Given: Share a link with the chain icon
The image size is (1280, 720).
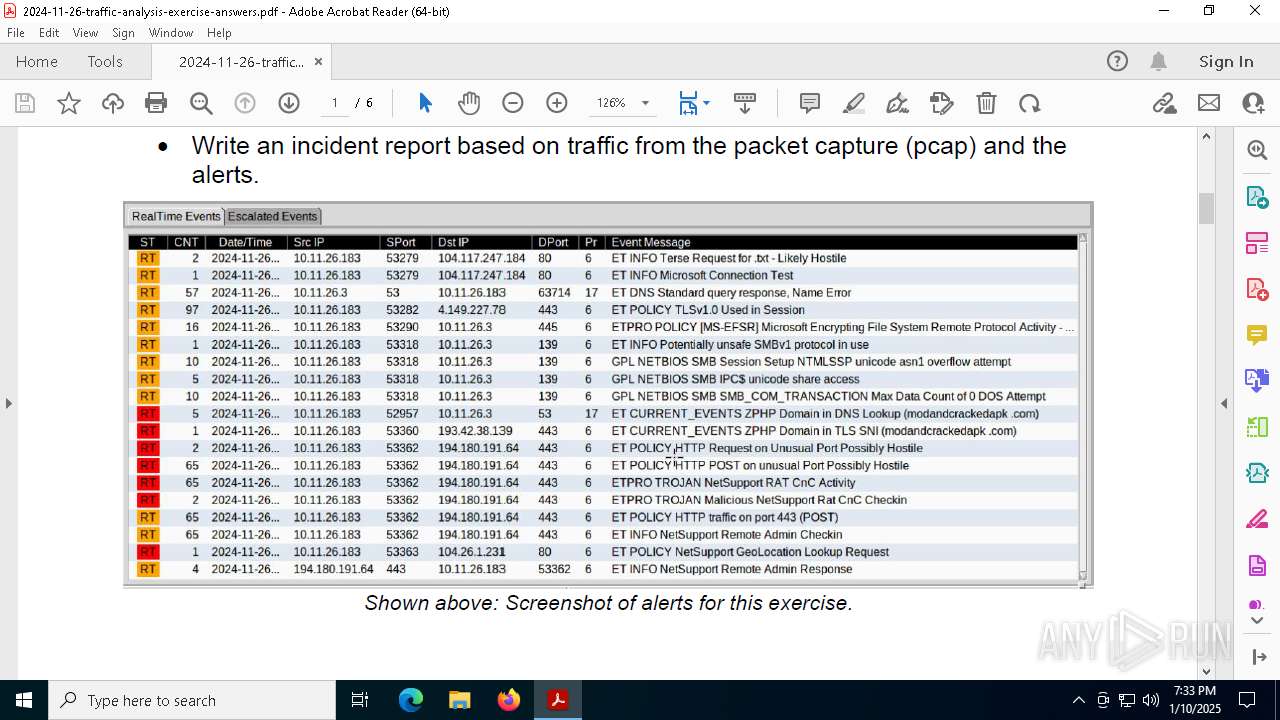Looking at the screenshot, I should (x=1164, y=103).
